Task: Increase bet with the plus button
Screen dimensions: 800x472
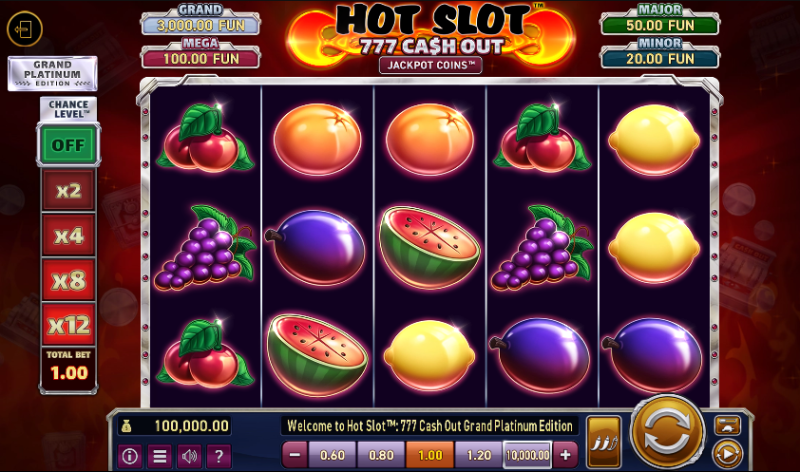Action: click(565, 455)
